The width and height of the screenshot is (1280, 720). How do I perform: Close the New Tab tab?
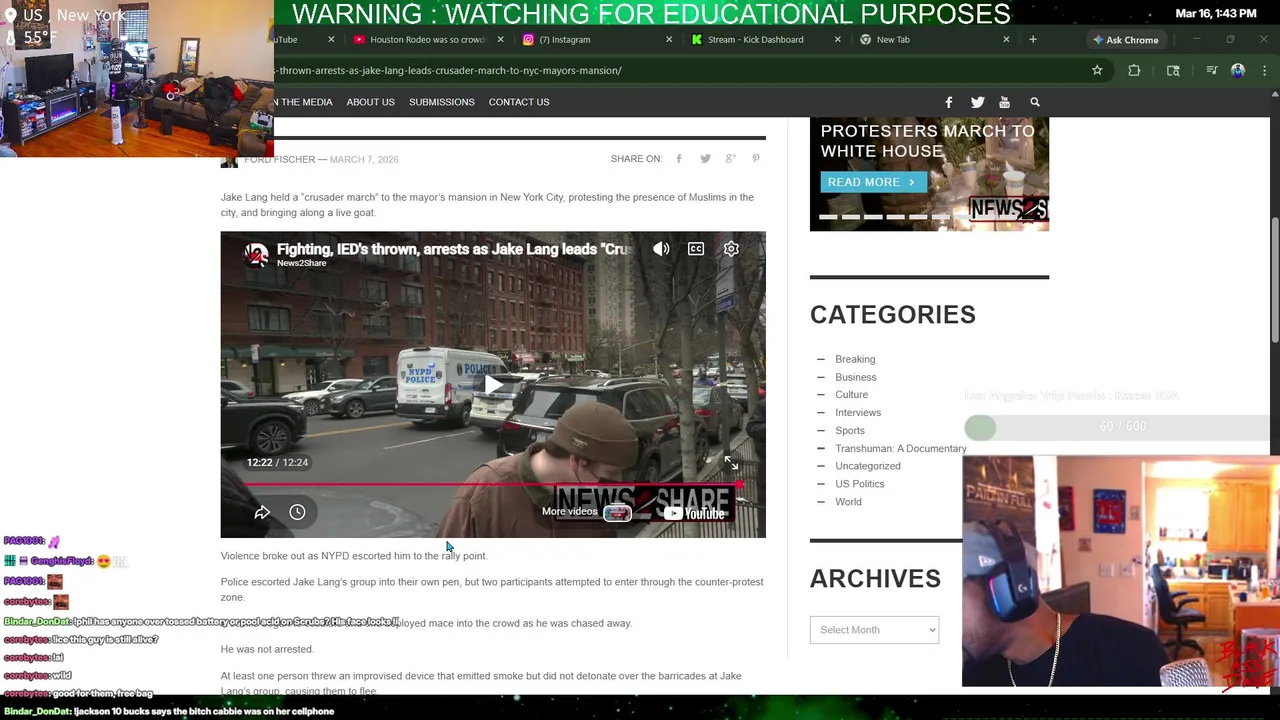[x=1006, y=40]
